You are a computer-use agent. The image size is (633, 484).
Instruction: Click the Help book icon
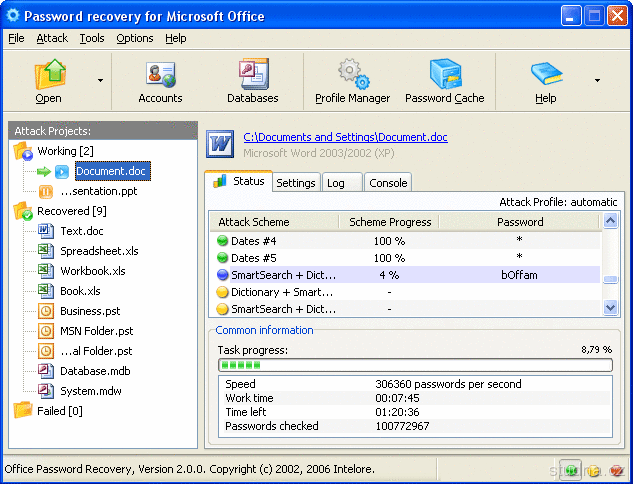coord(546,75)
